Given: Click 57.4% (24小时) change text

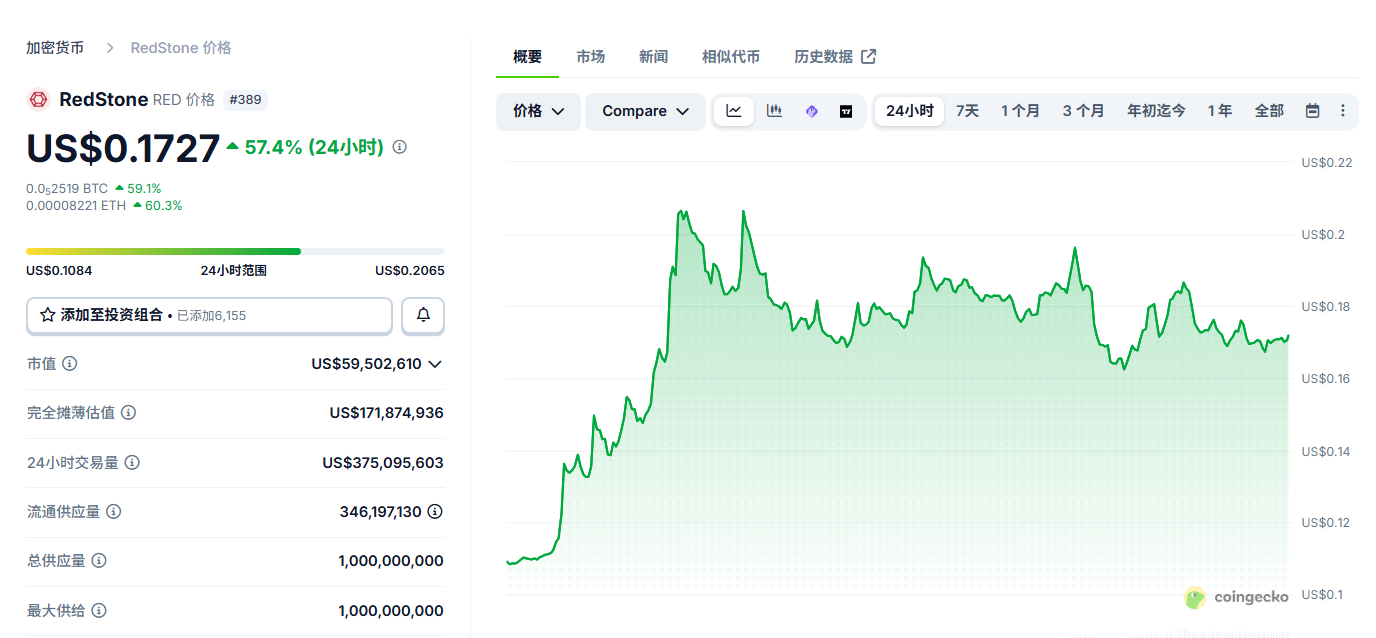Looking at the screenshot, I should (314, 147).
